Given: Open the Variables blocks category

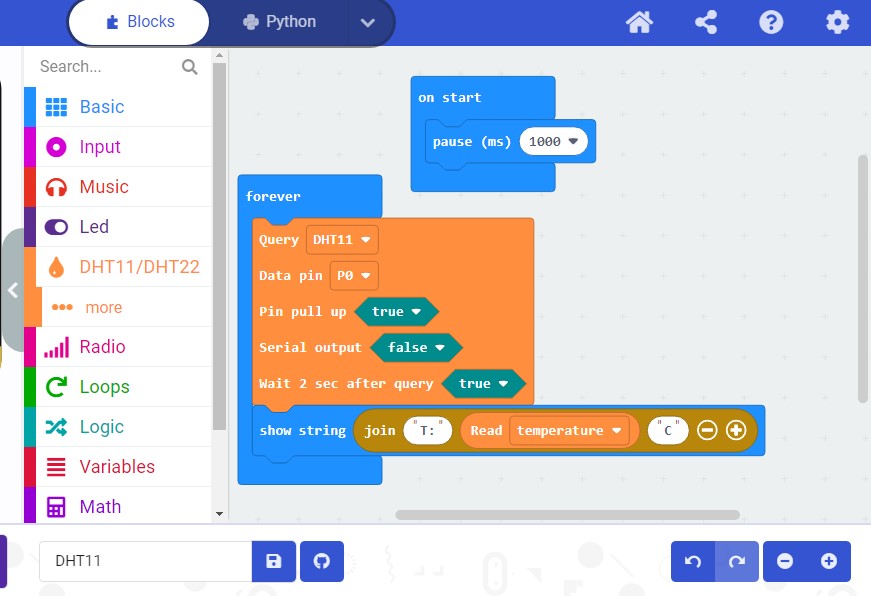Looking at the screenshot, I should pos(118,467).
